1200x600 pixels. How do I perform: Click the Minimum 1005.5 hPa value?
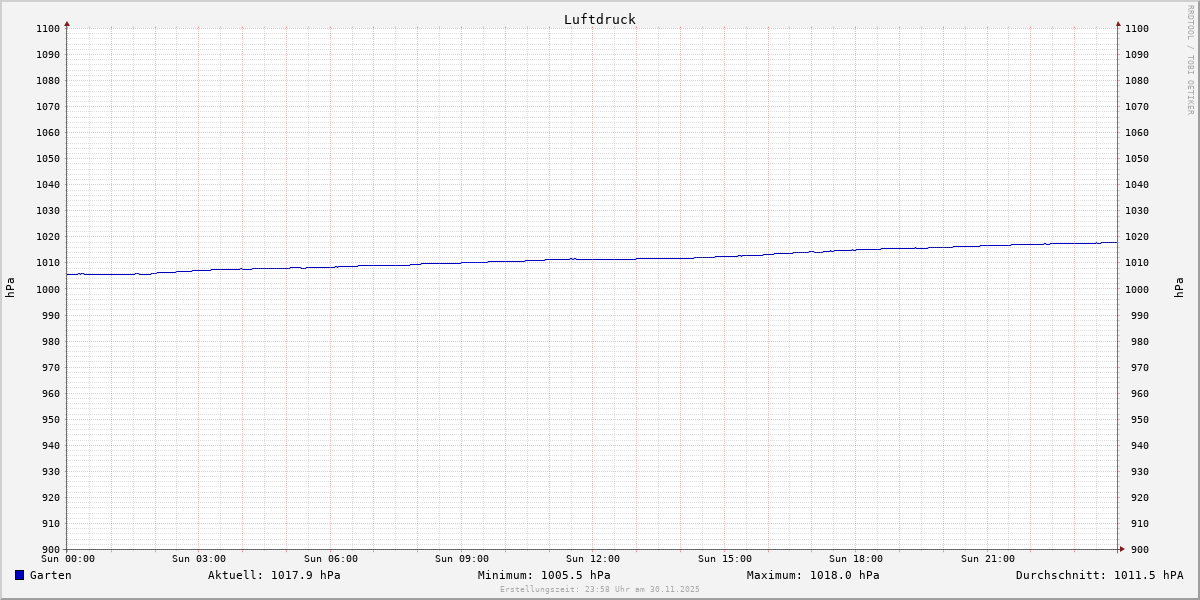pos(544,575)
